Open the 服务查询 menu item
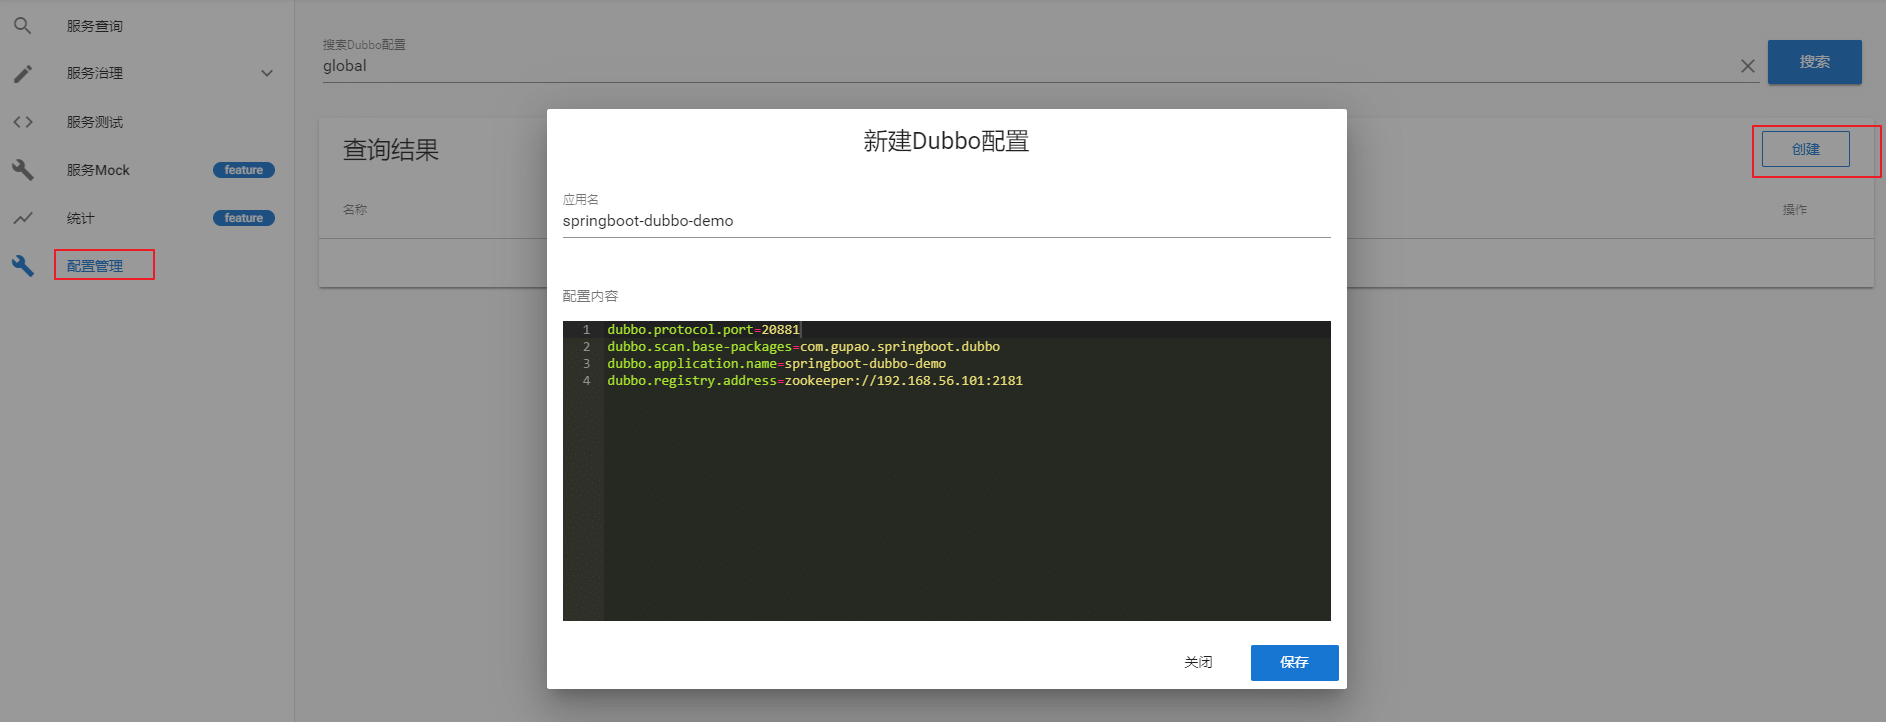 tap(95, 26)
